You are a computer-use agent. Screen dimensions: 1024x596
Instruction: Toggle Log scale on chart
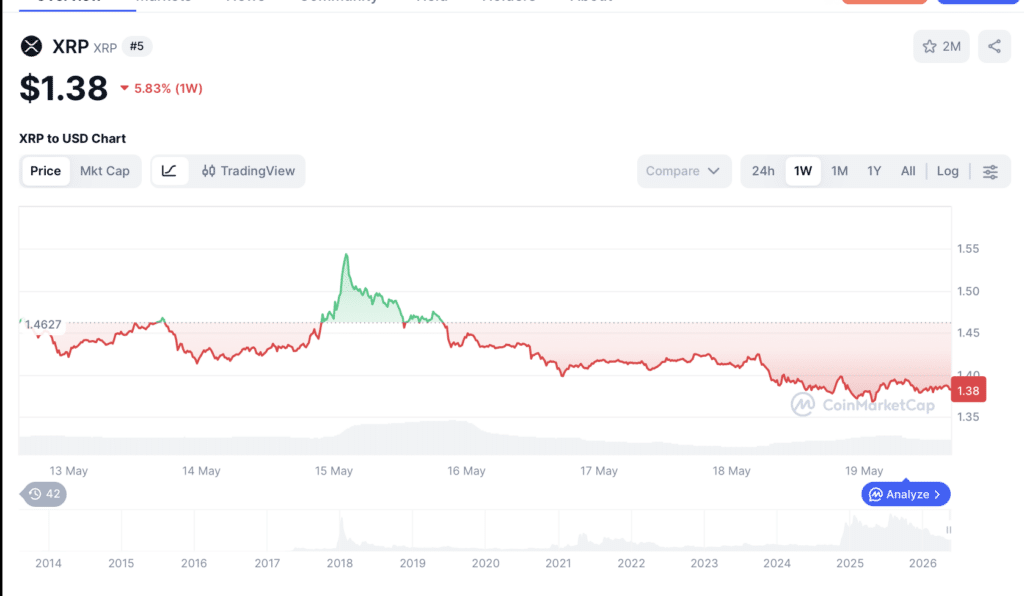[948, 171]
